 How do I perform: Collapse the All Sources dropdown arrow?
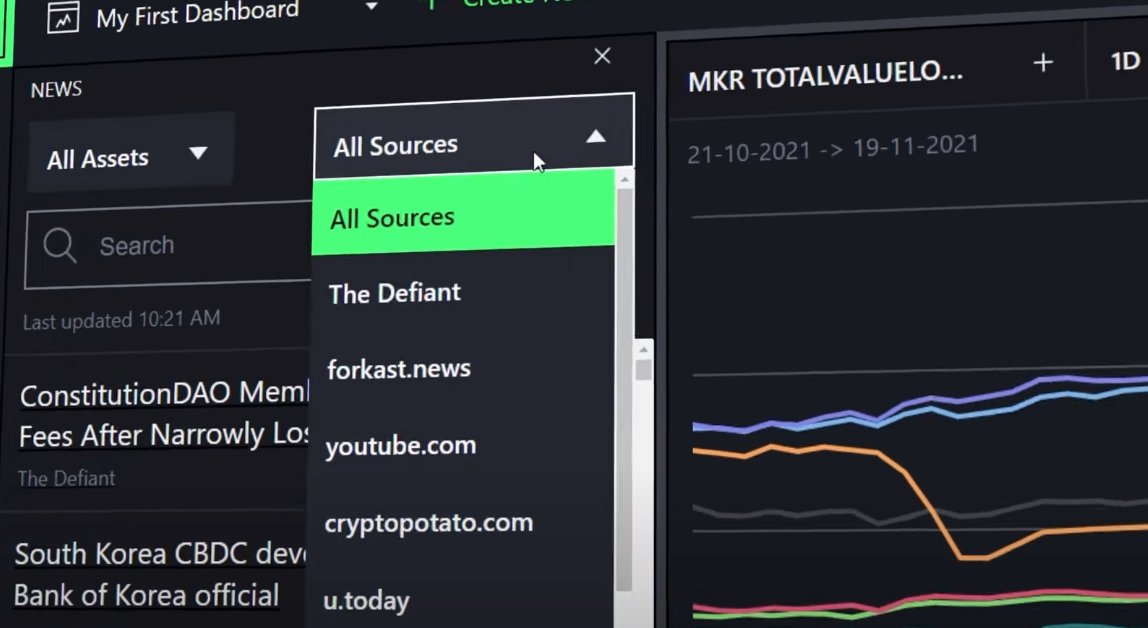(x=596, y=136)
